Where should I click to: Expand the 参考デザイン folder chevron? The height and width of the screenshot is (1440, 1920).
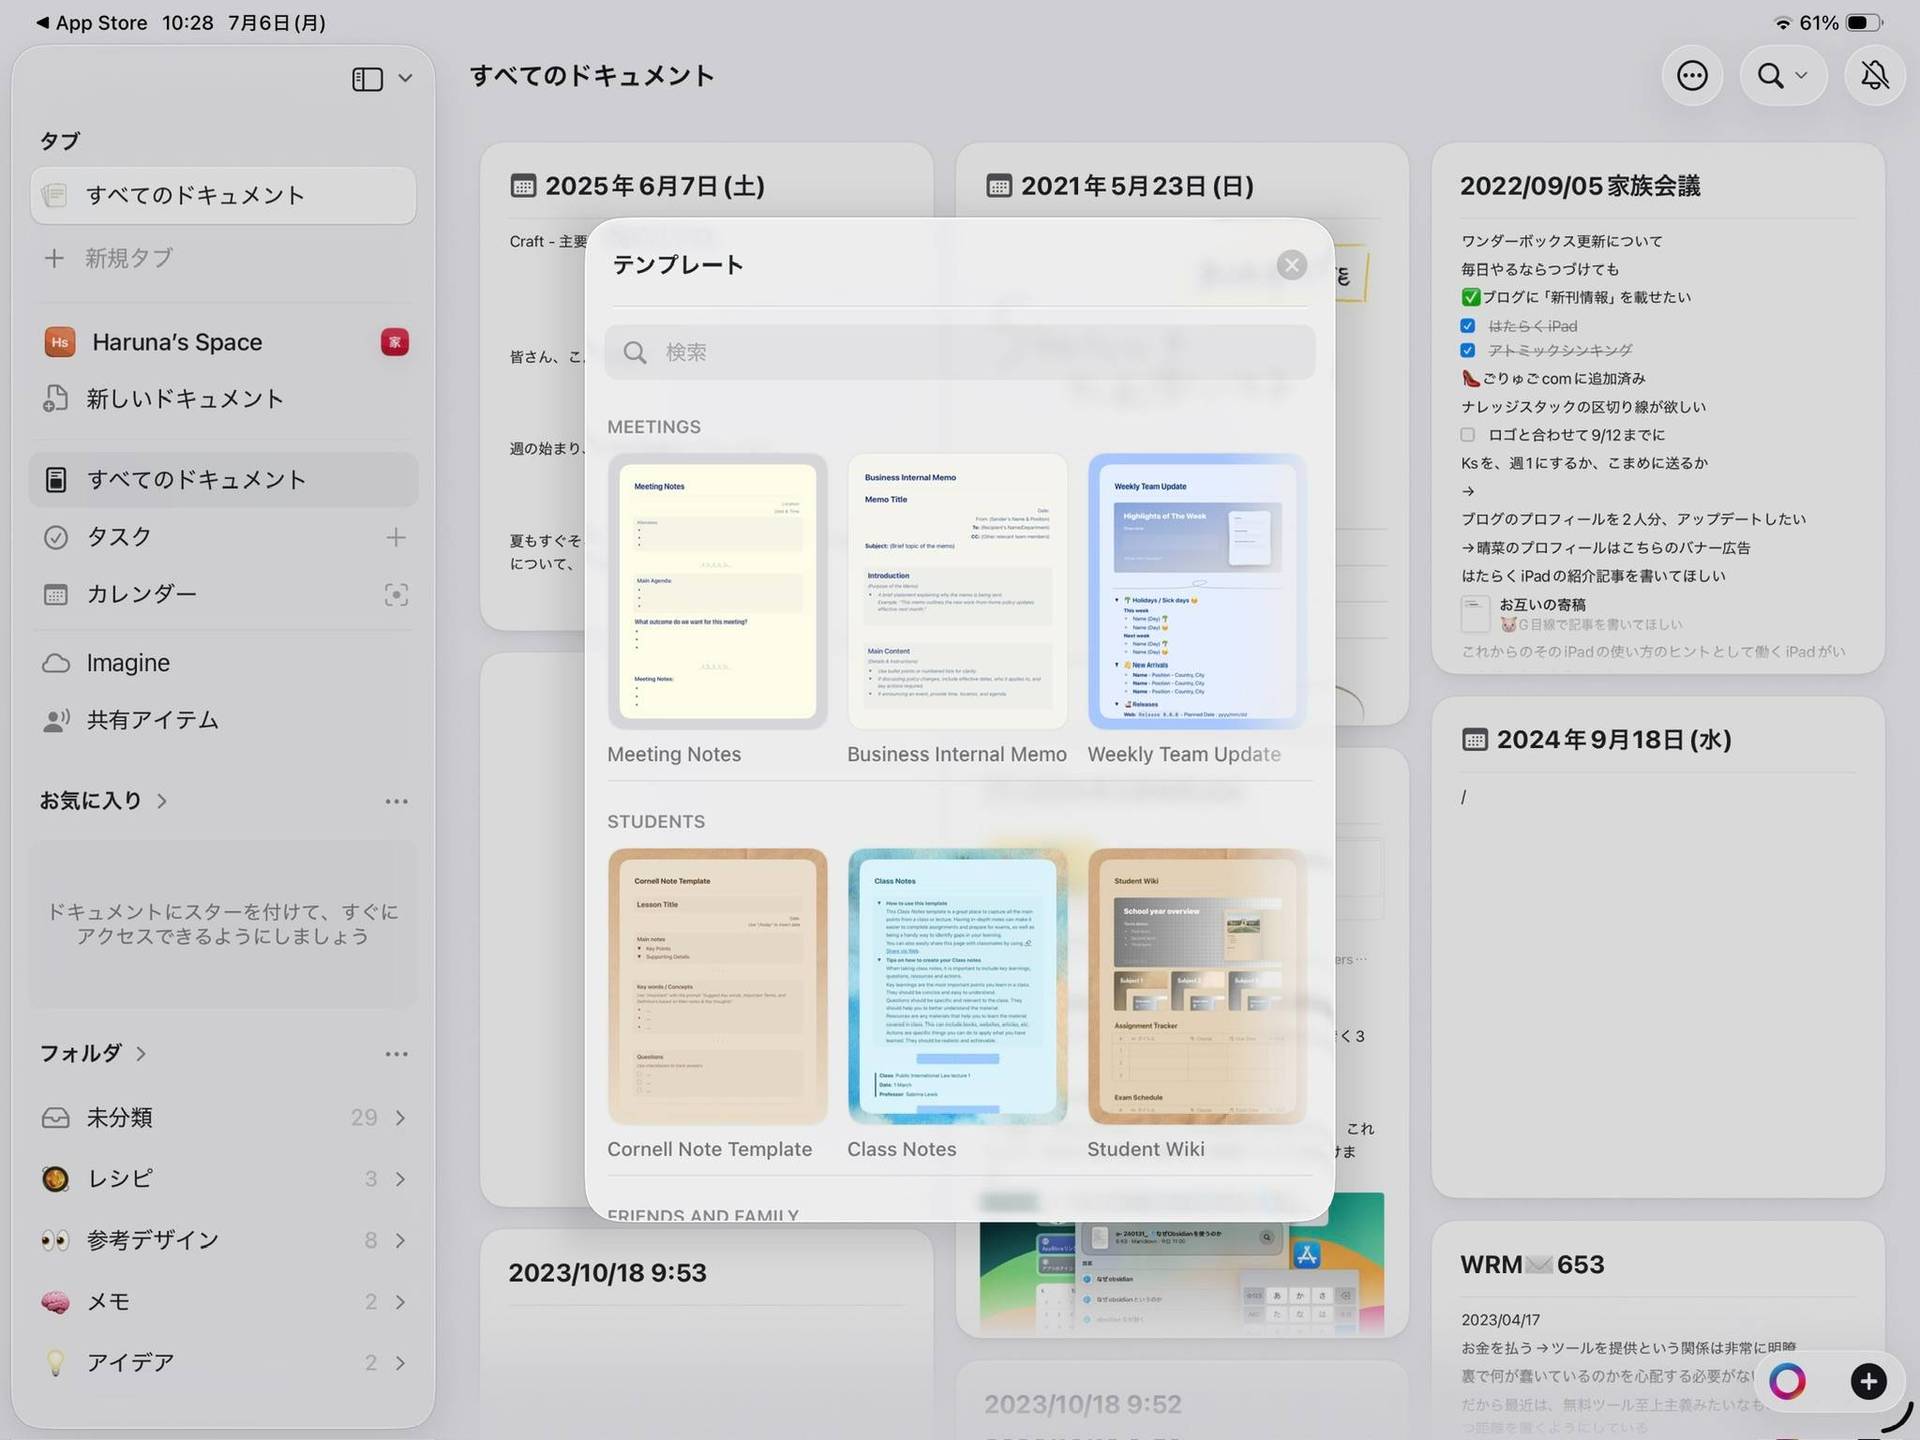pos(400,1240)
